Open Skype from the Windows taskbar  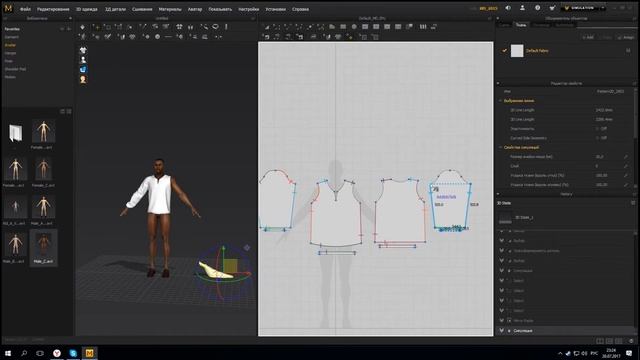point(73,353)
